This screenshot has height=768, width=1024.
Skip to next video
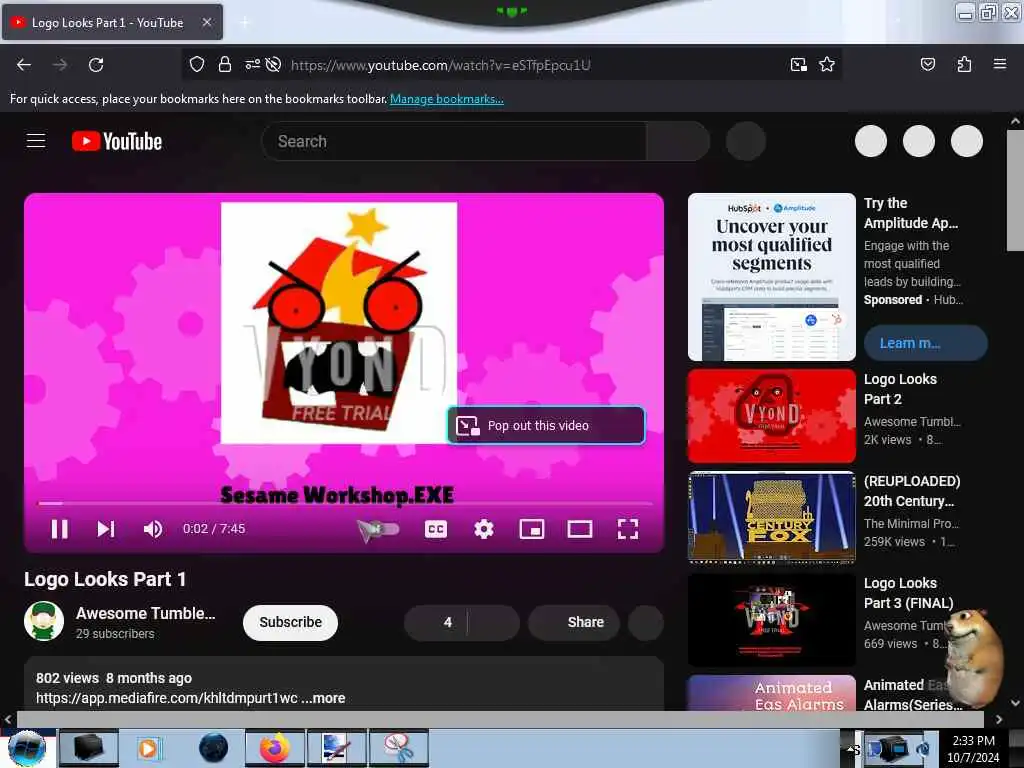pyautogui.click(x=106, y=529)
